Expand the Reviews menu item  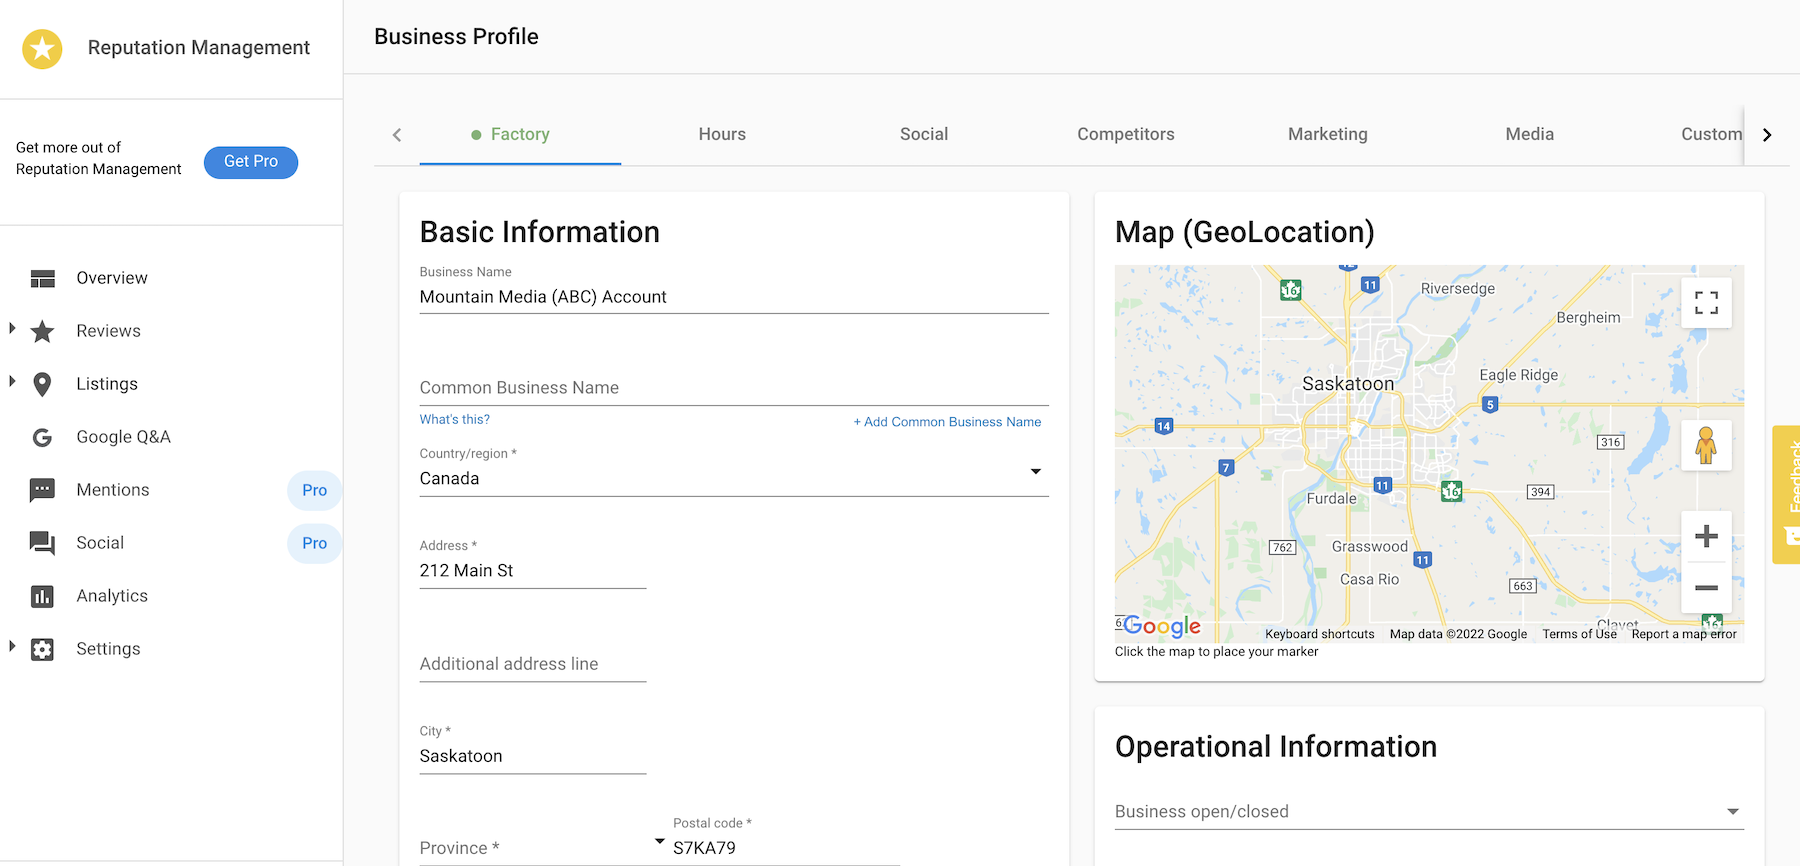[x=12, y=328]
